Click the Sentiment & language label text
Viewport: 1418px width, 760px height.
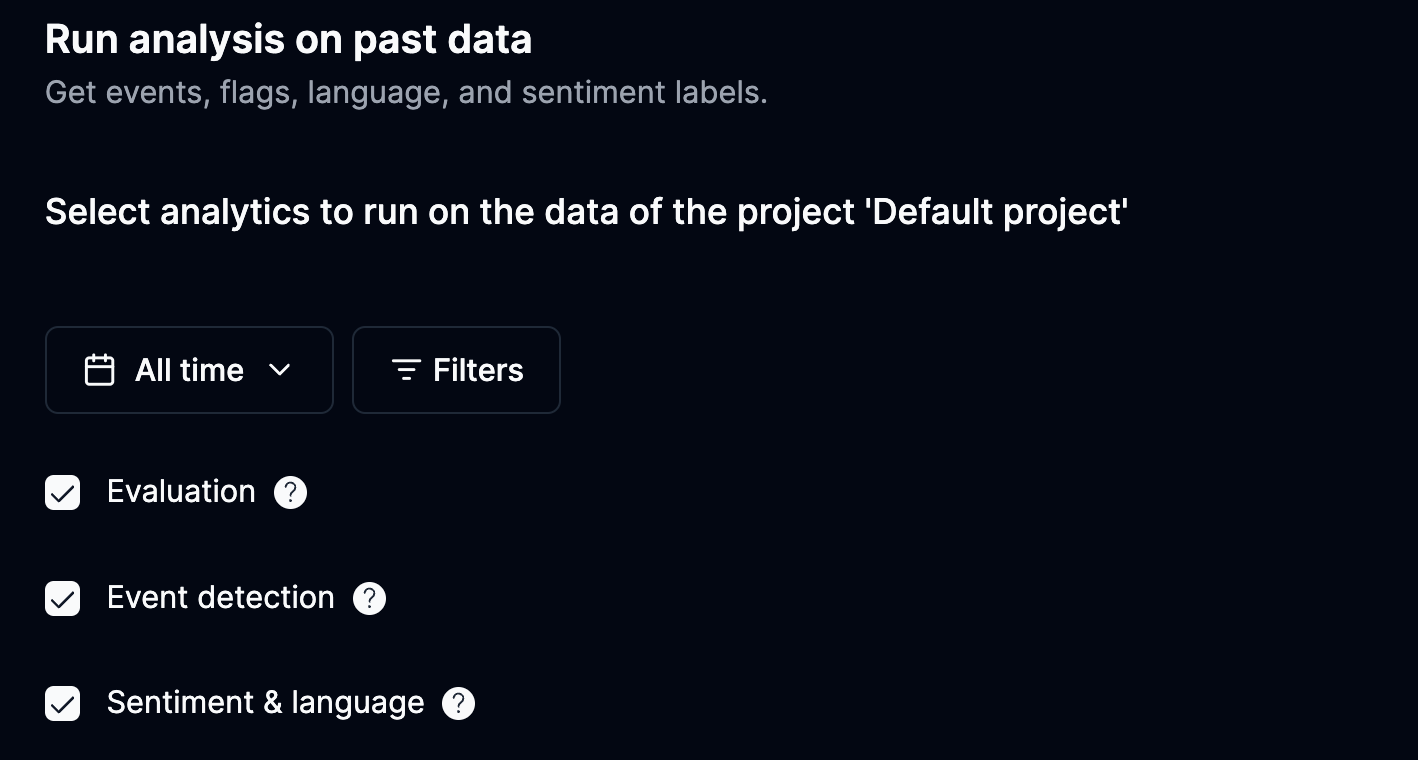coord(265,703)
